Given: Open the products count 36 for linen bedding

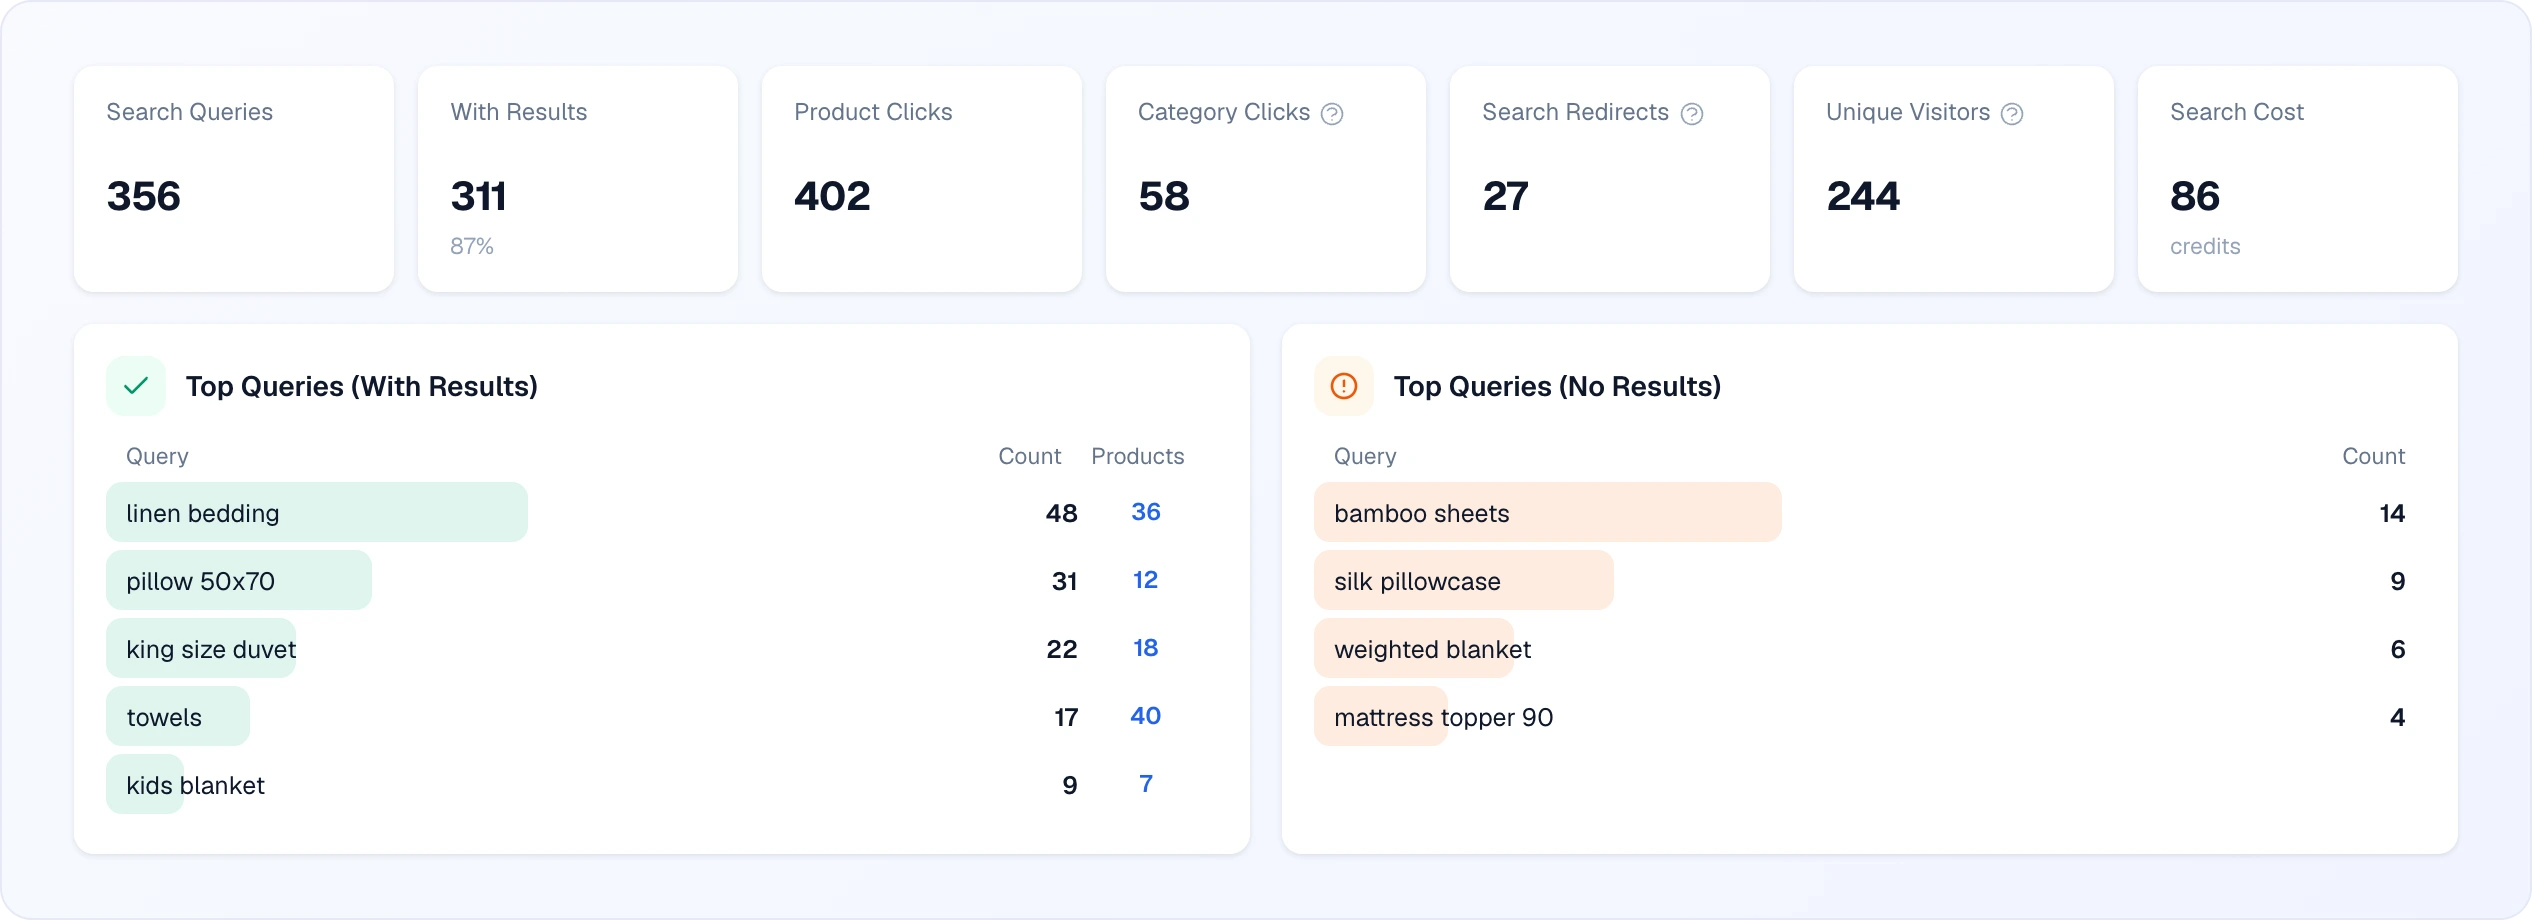Looking at the screenshot, I should [1146, 512].
